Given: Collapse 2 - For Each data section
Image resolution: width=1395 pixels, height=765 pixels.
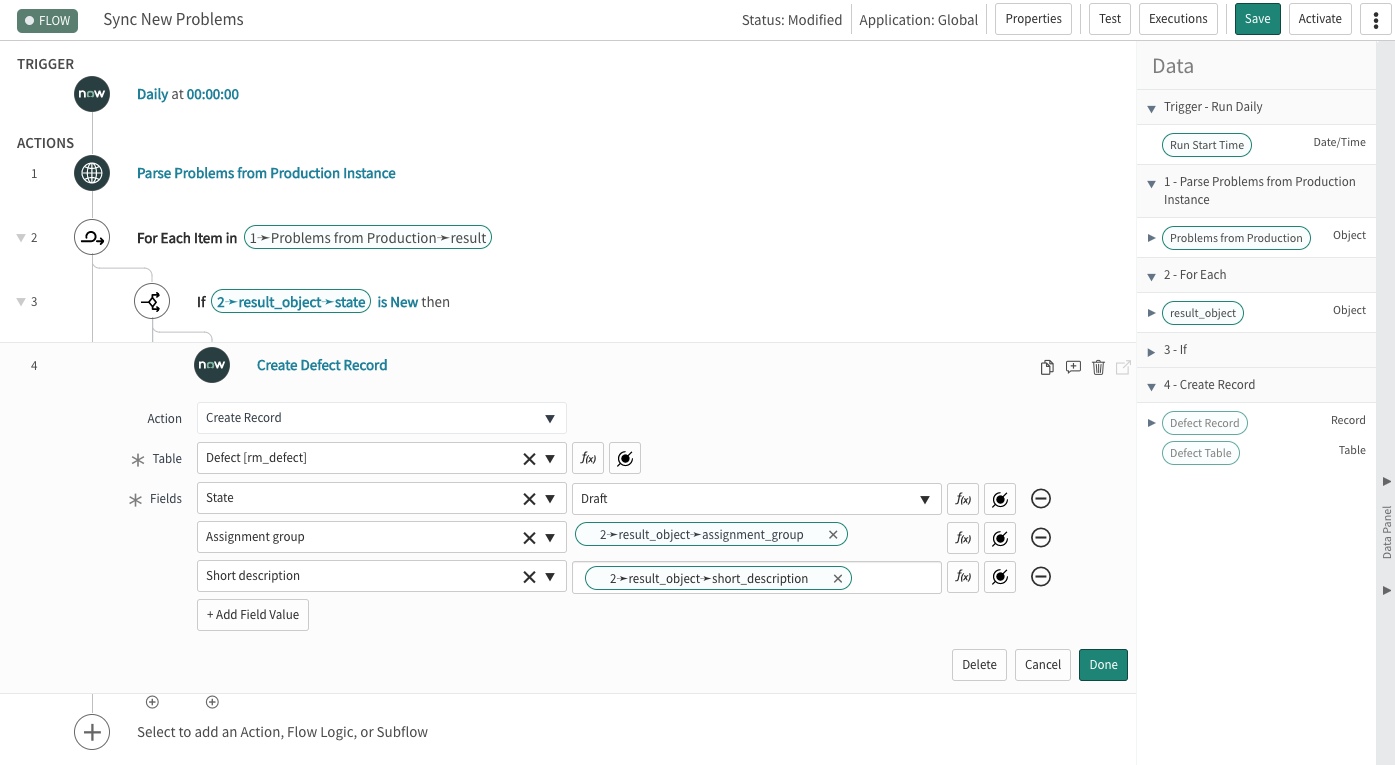Looking at the screenshot, I should coord(1152,277).
